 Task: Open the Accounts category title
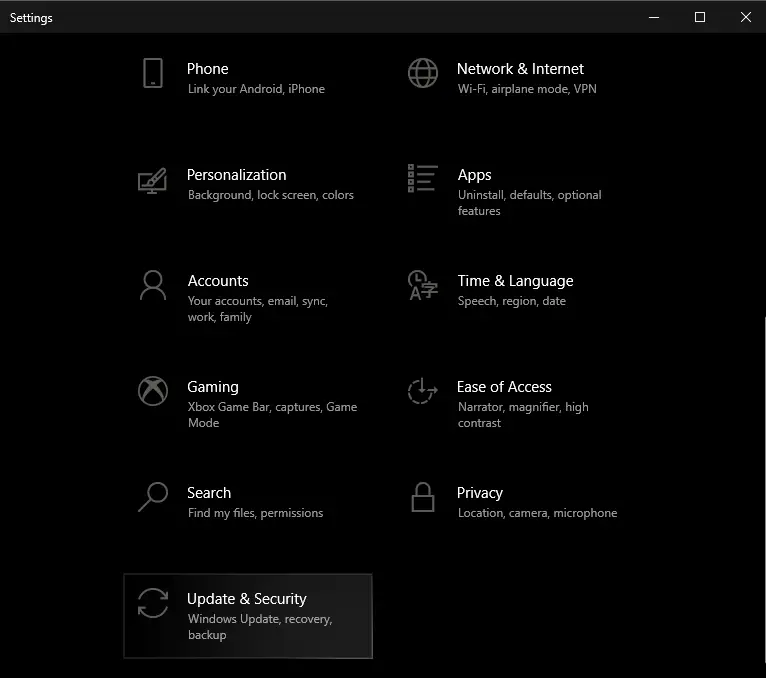point(218,281)
